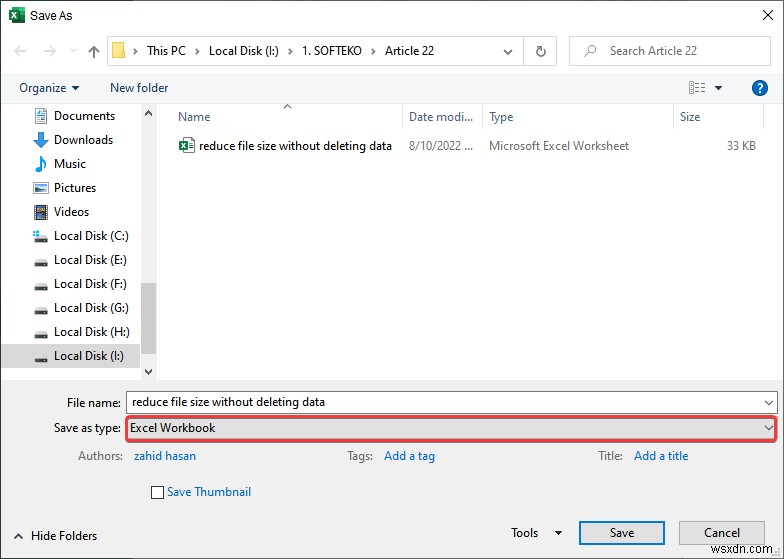This screenshot has width=784, height=559.
Task: Close the Save As dialog
Action: [x=768, y=15]
